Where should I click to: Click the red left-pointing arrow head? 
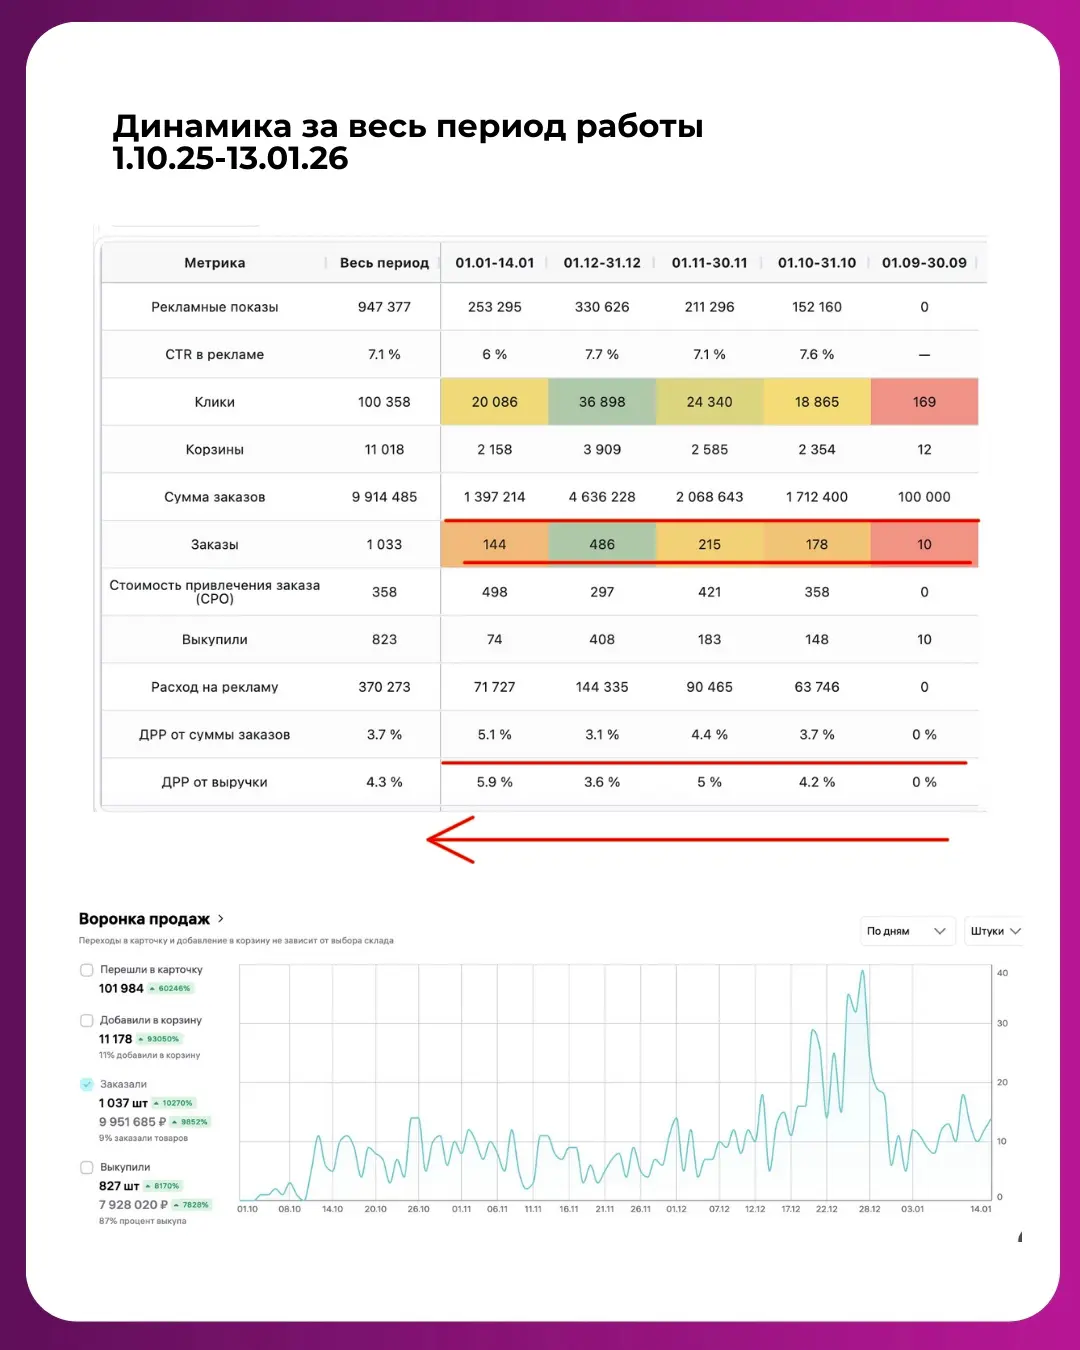pyautogui.click(x=445, y=839)
